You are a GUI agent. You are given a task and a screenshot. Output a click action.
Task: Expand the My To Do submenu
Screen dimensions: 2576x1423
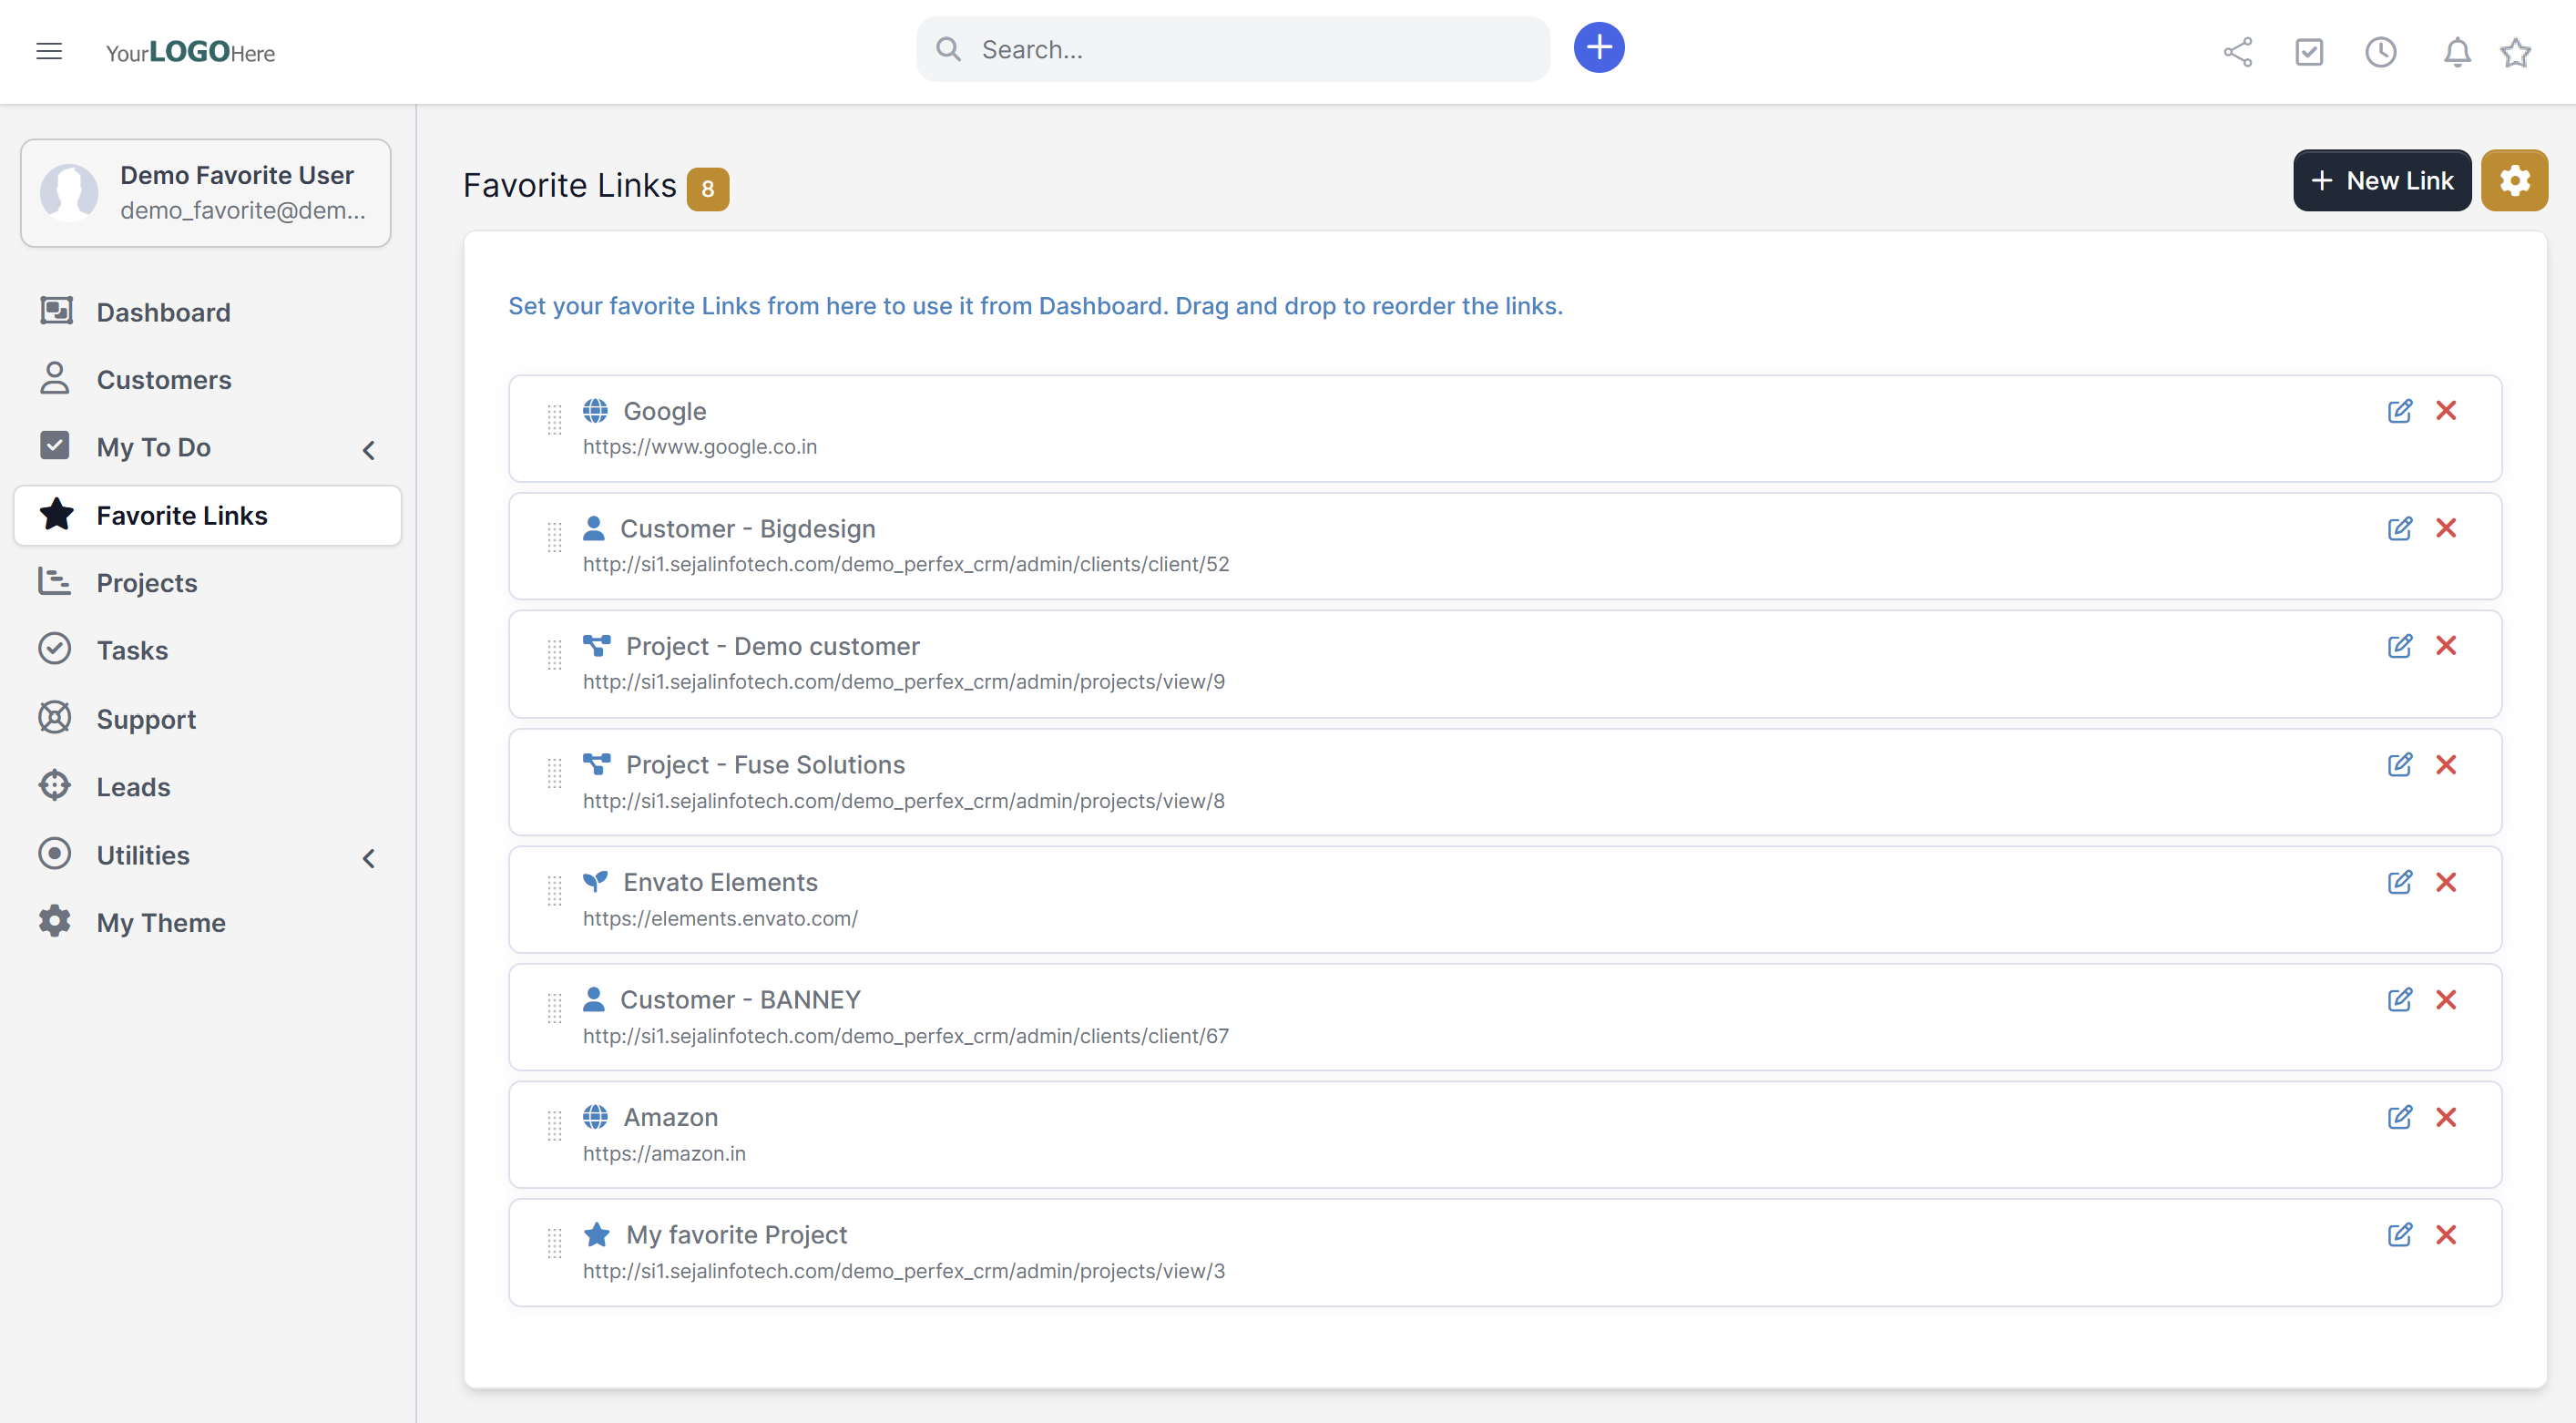click(368, 450)
